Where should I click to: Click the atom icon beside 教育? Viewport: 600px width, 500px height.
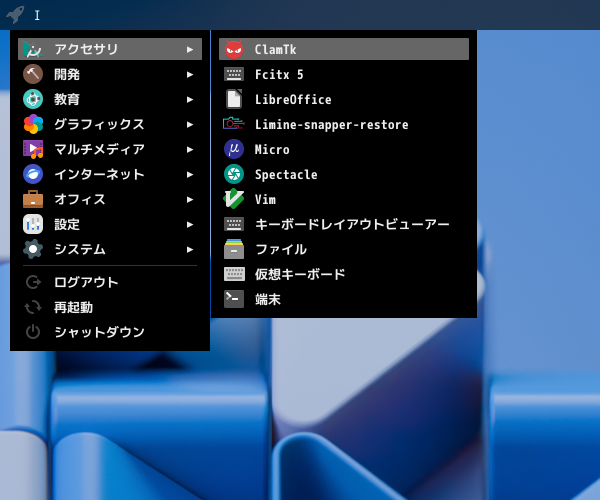point(33,99)
